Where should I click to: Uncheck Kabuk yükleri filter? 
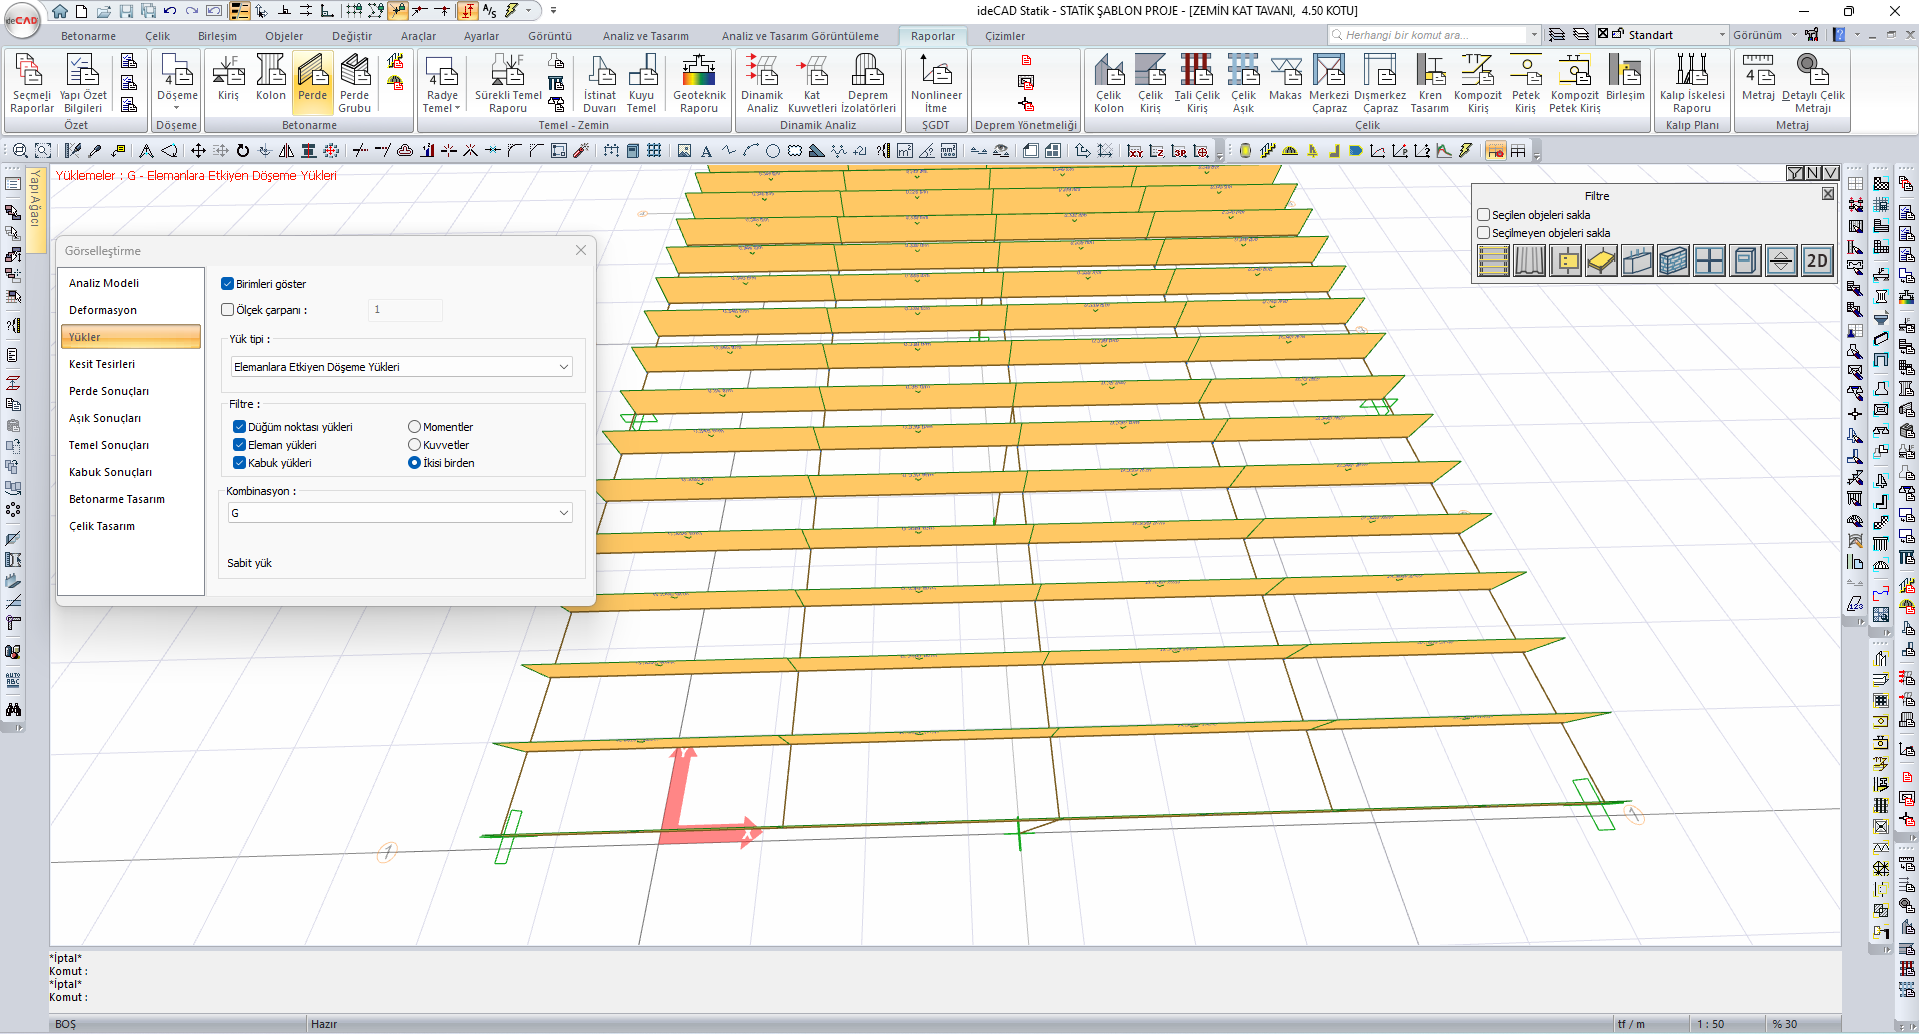coord(239,463)
